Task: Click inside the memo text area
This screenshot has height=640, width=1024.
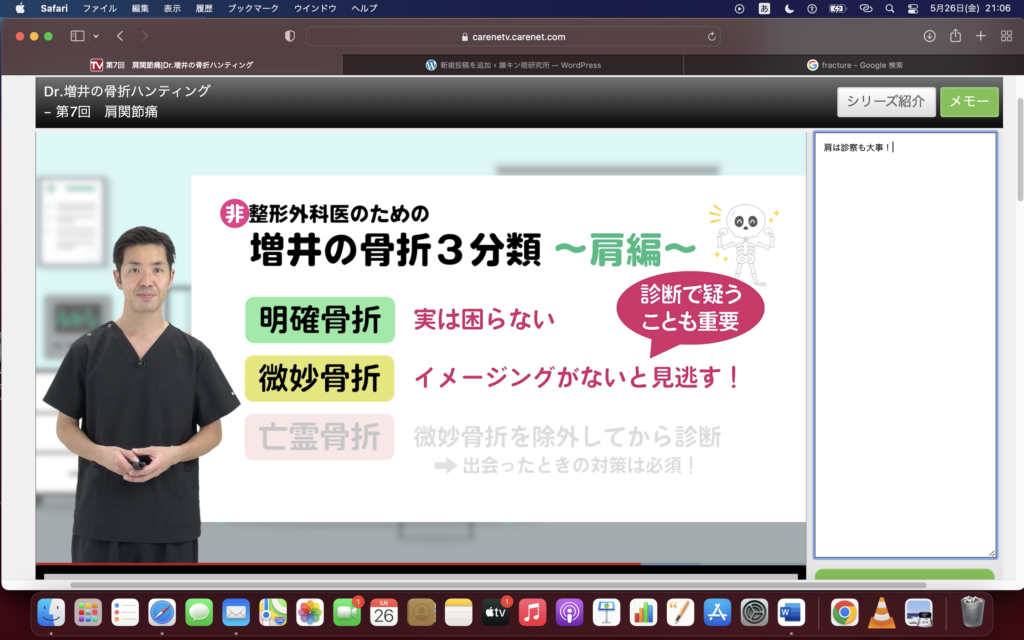Action: pyautogui.click(x=904, y=350)
